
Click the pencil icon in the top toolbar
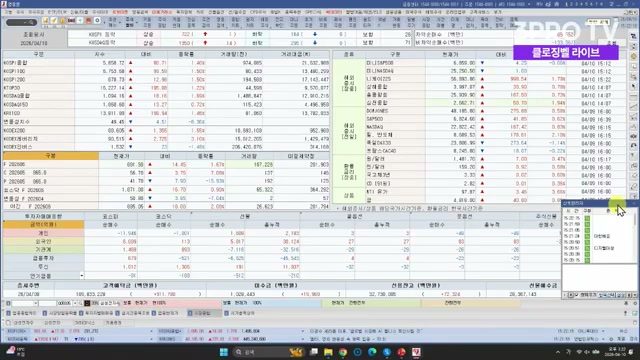(x=54, y=20)
